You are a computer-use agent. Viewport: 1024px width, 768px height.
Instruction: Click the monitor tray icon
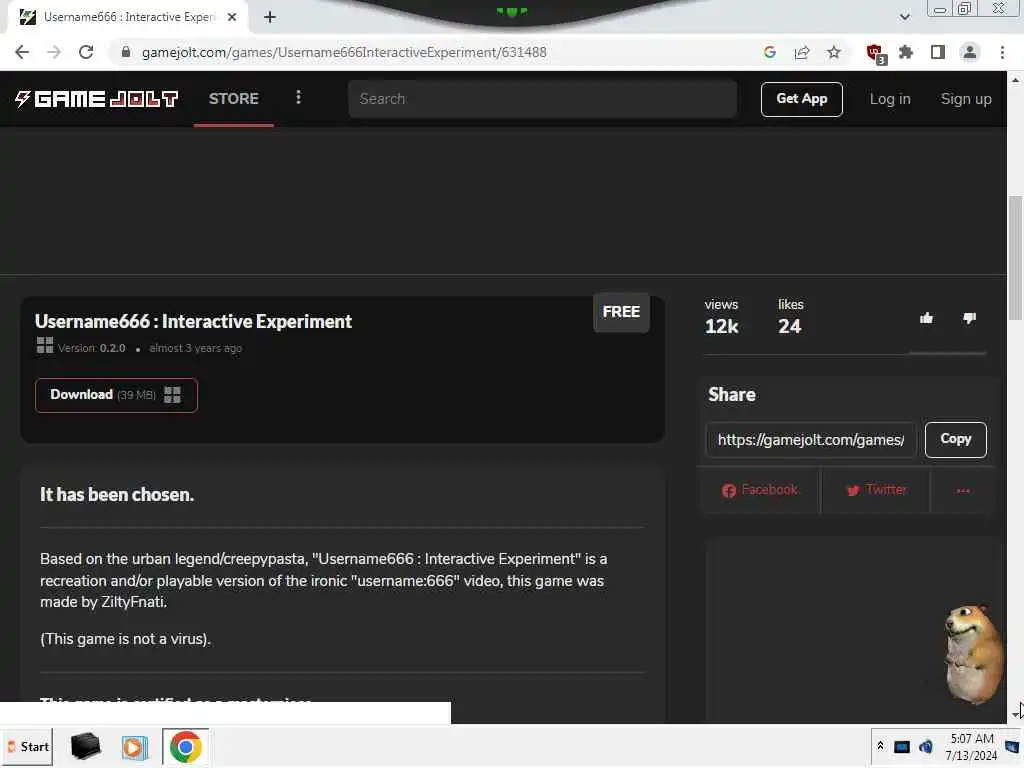[x=901, y=747]
